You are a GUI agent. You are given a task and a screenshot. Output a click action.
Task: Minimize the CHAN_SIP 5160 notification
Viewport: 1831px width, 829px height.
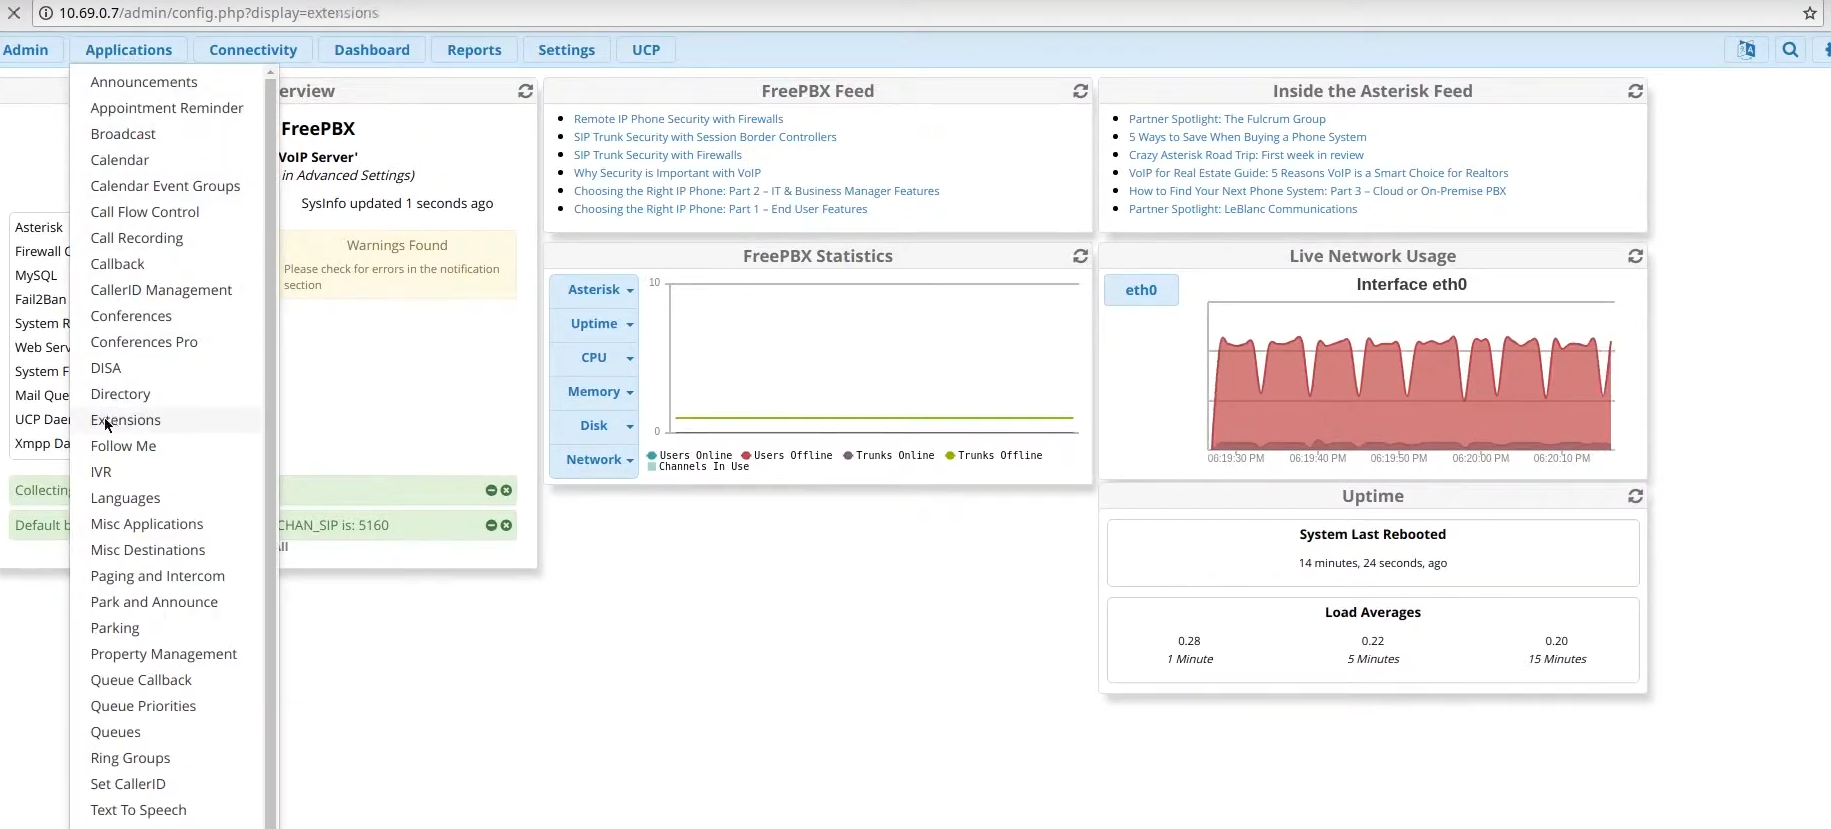click(491, 525)
